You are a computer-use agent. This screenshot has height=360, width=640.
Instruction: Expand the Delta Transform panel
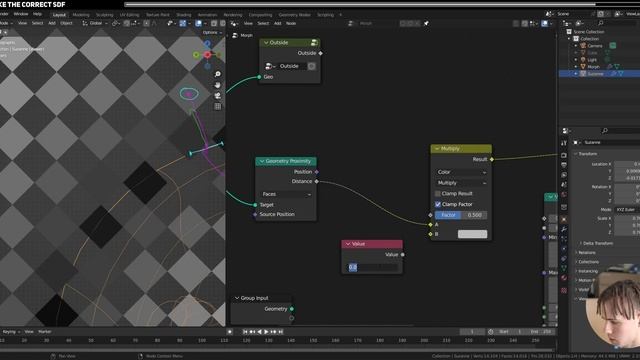pyautogui.click(x=598, y=243)
